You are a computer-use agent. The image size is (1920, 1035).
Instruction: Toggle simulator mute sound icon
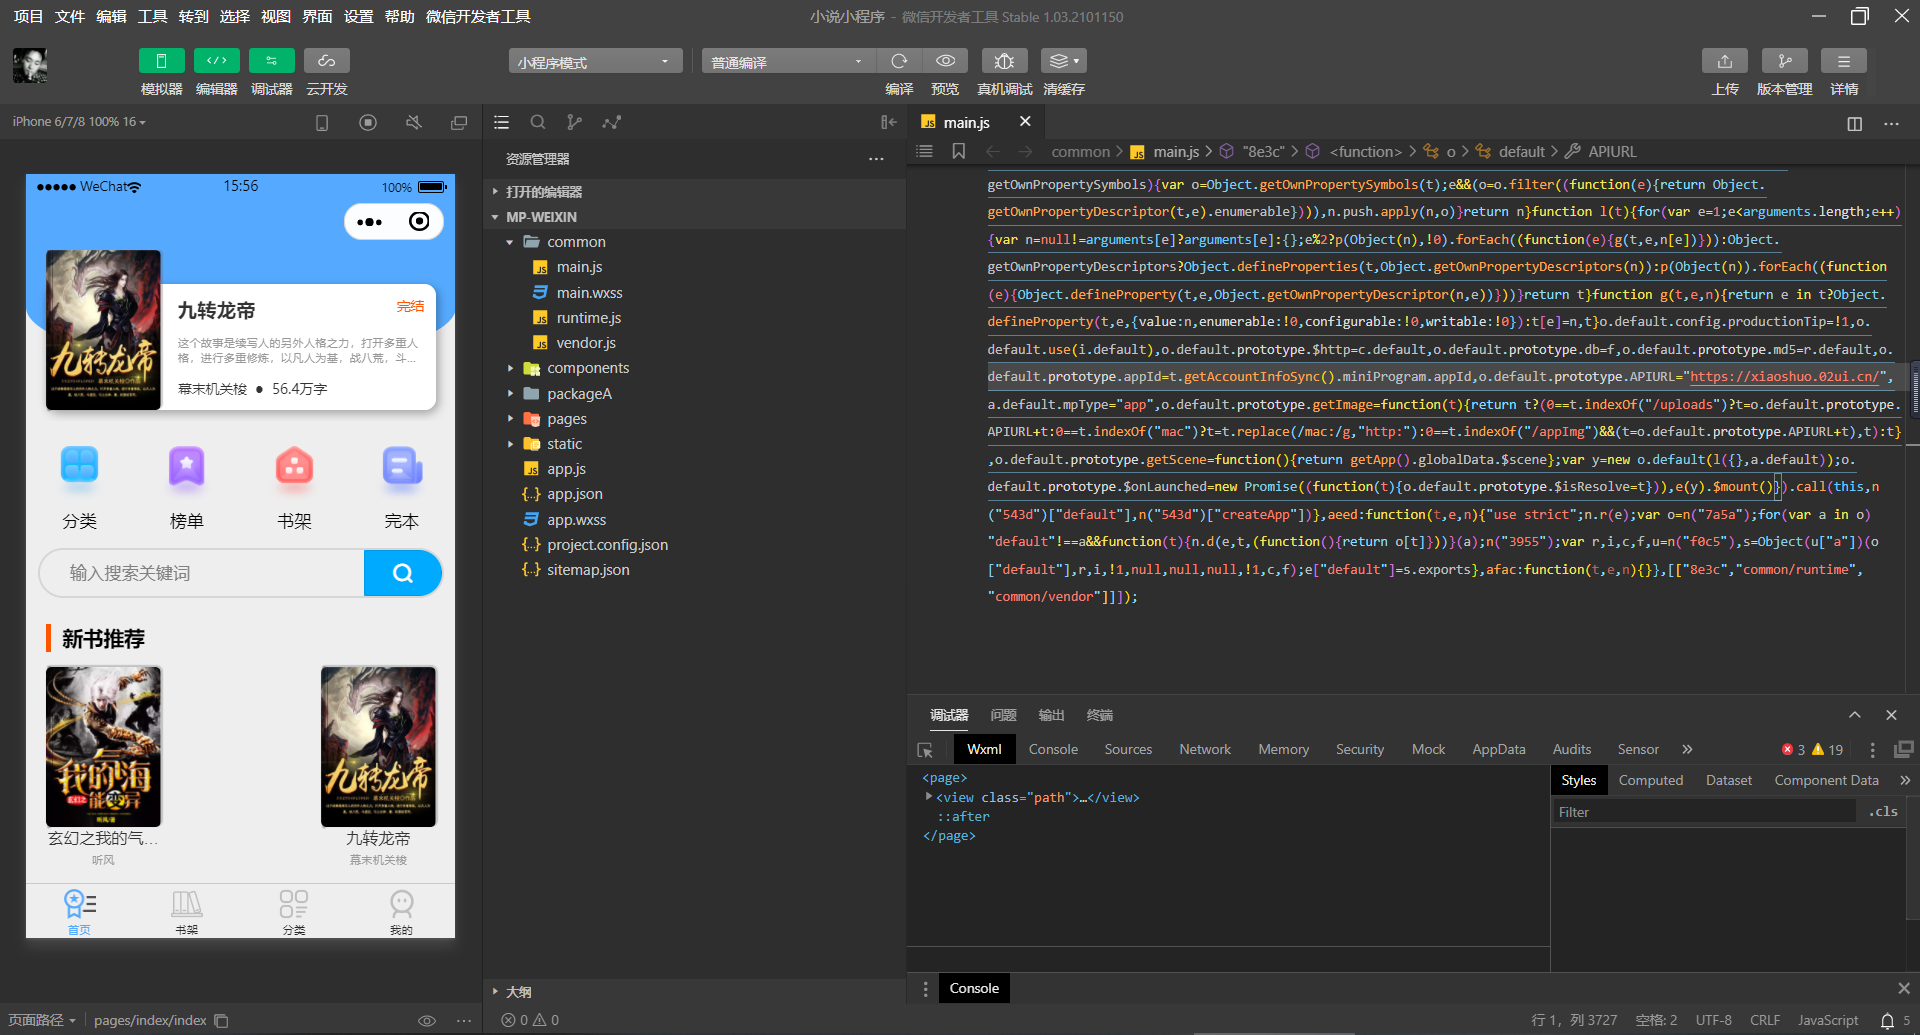click(413, 123)
